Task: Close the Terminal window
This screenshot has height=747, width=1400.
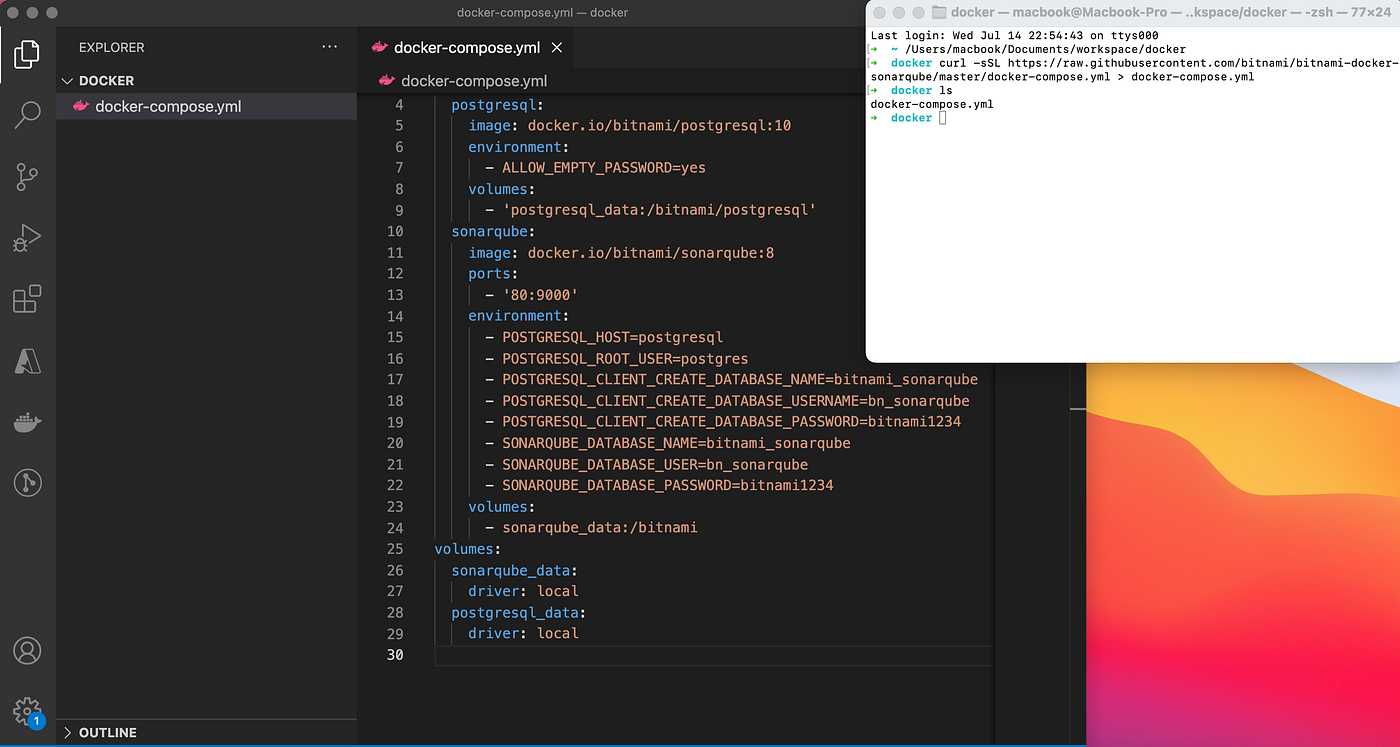Action: point(881,12)
